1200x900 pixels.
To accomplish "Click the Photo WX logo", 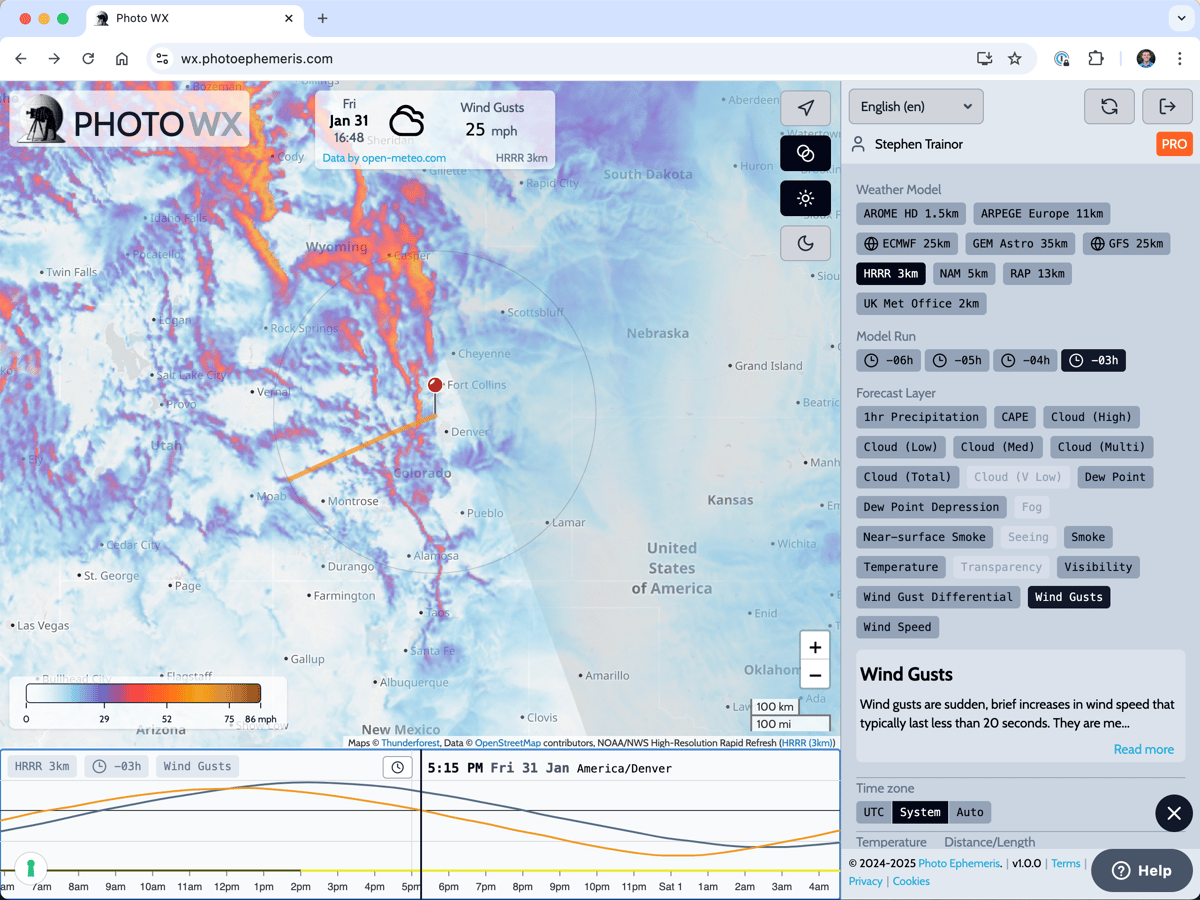I will point(129,119).
